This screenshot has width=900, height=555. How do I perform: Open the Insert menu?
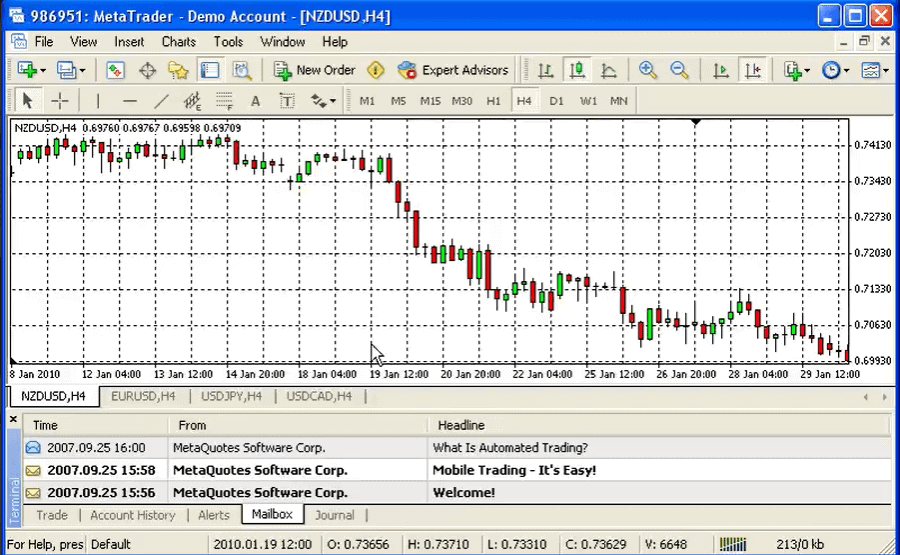click(129, 41)
